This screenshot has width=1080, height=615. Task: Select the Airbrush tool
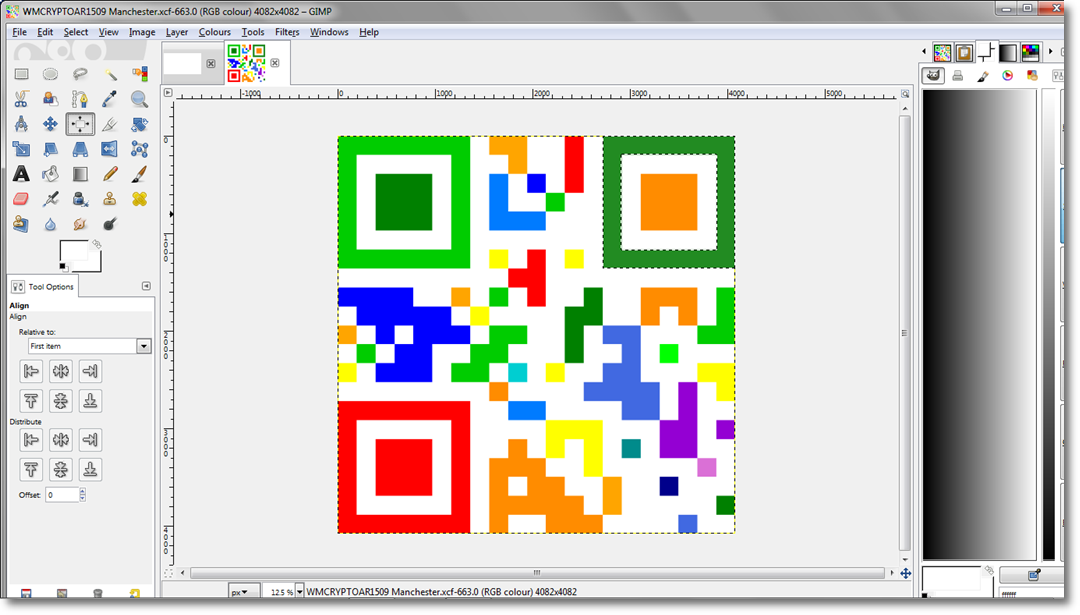(x=50, y=199)
